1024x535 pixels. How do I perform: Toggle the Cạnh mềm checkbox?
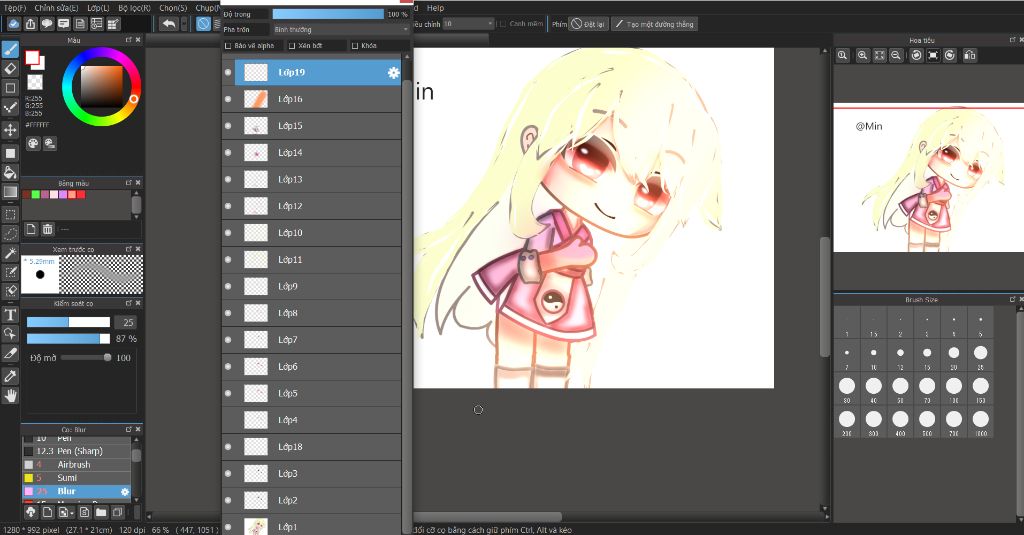[x=503, y=24]
